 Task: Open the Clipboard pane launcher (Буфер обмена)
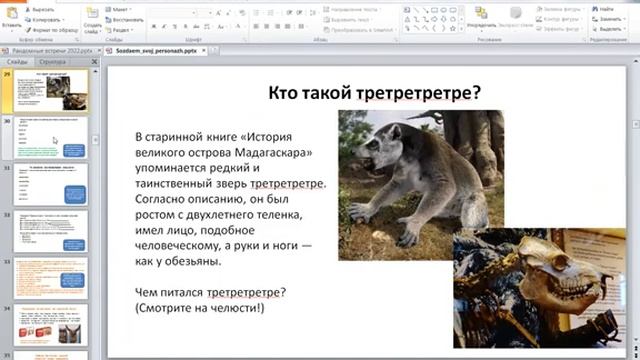click(77, 40)
